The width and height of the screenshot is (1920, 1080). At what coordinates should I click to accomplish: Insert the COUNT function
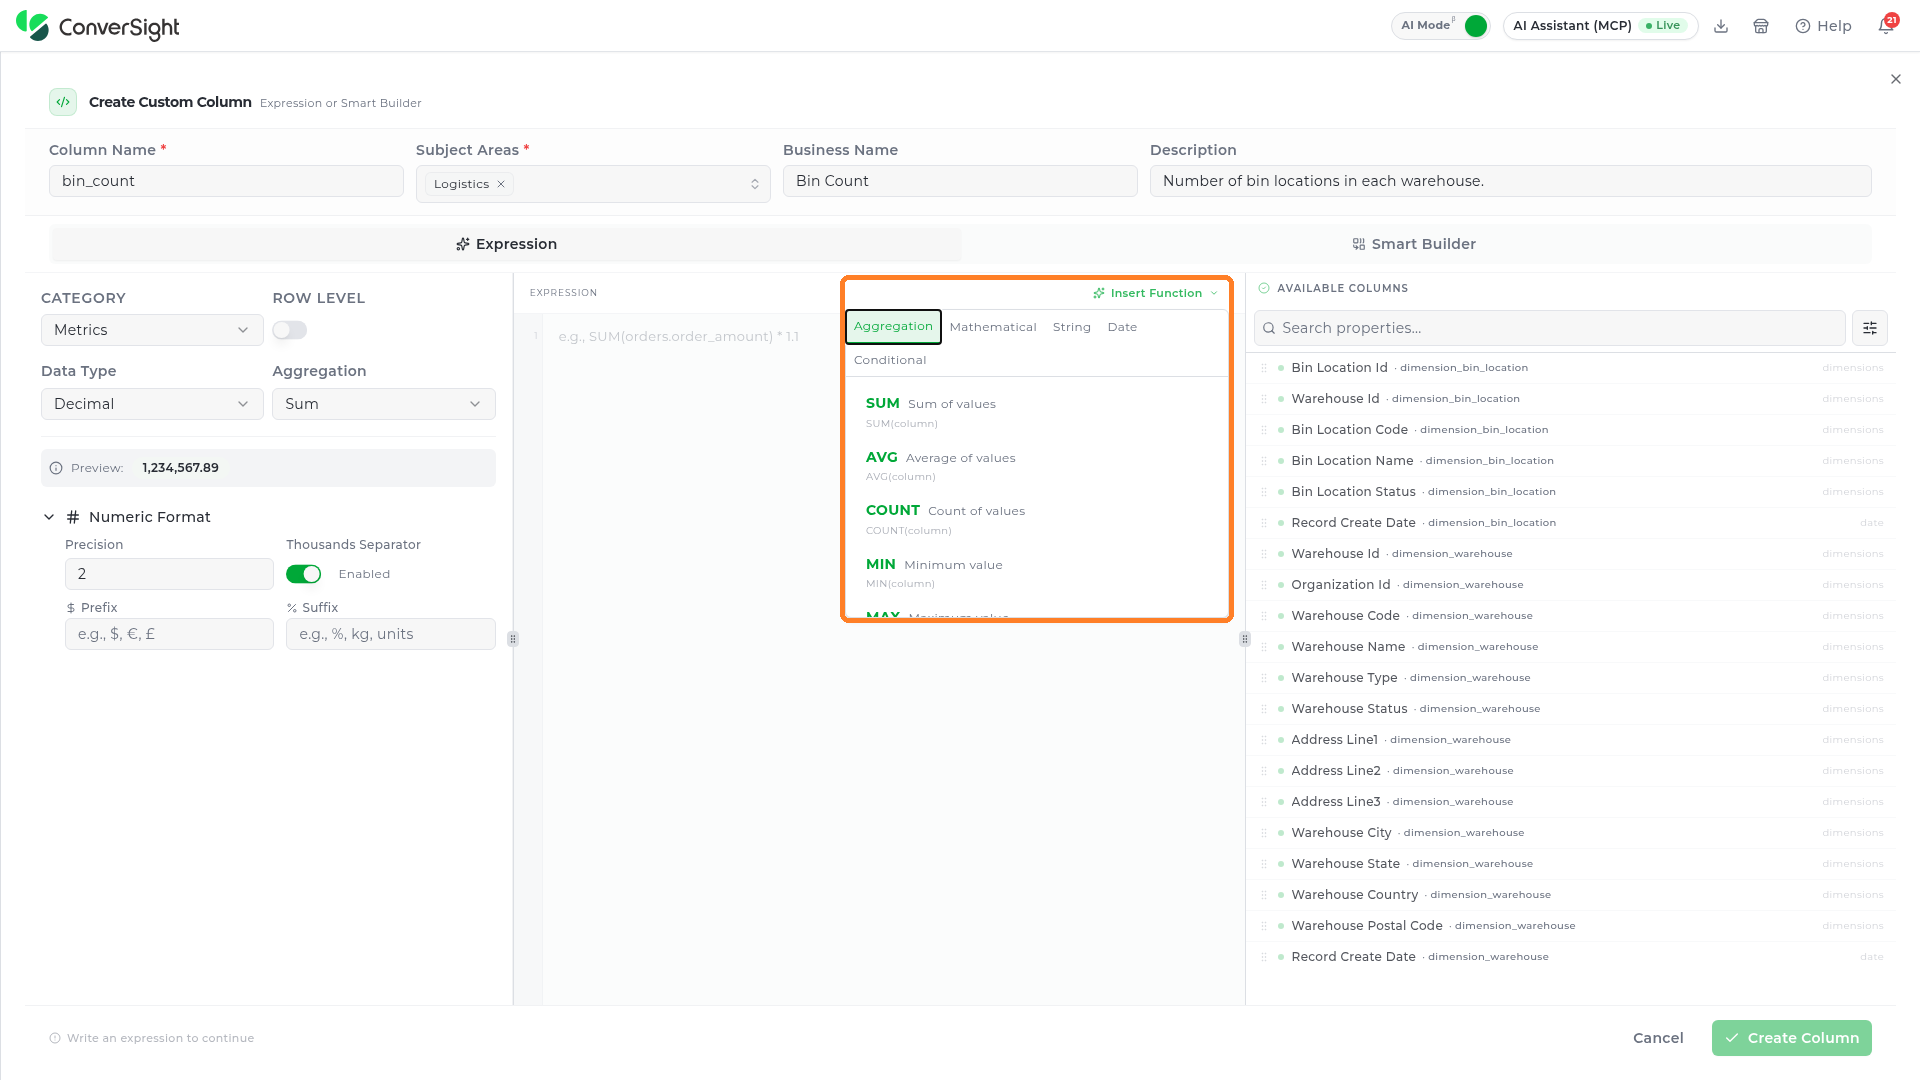click(1036, 519)
